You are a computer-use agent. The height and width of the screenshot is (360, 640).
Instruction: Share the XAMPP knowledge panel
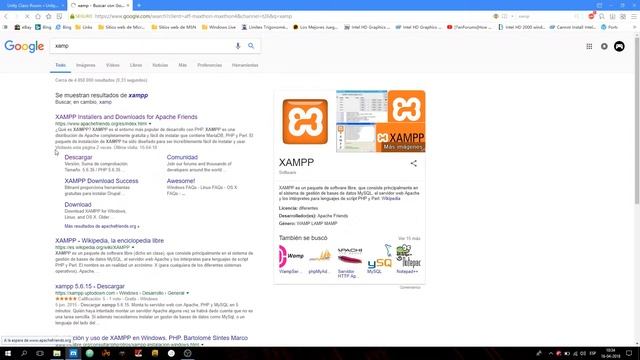click(x=413, y=163)
